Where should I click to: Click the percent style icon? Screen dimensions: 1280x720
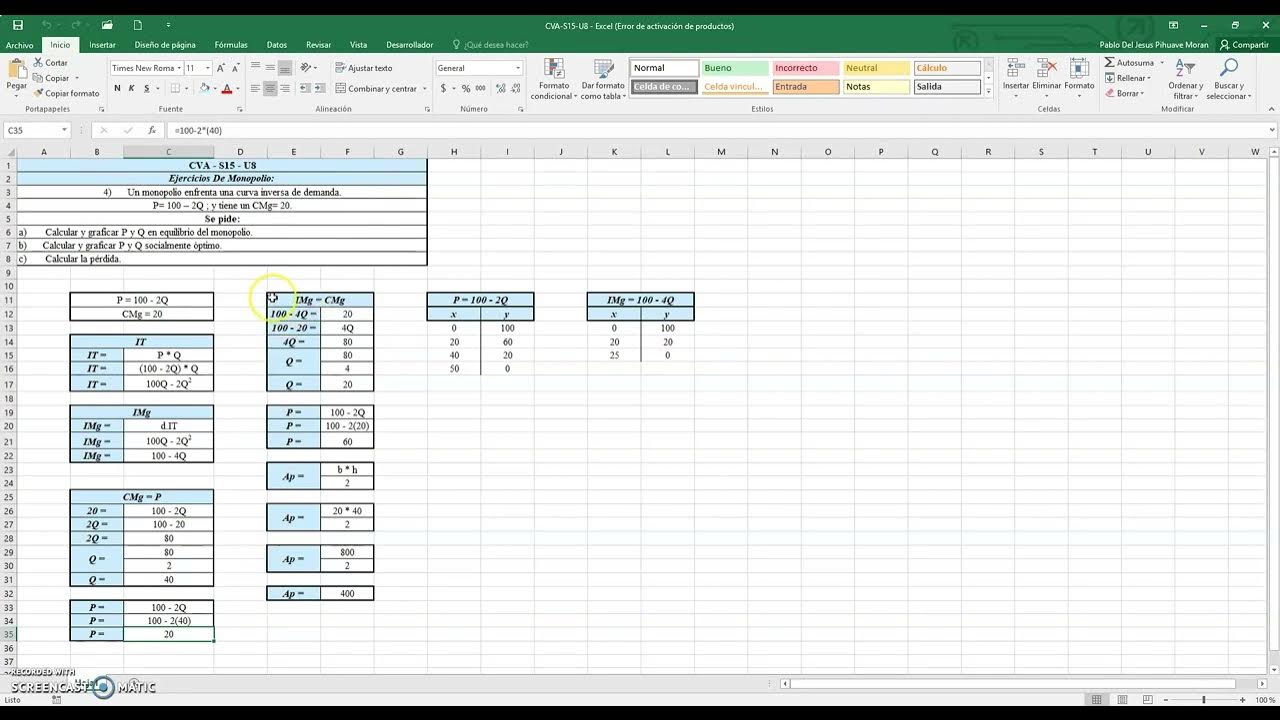click(465, 88)
